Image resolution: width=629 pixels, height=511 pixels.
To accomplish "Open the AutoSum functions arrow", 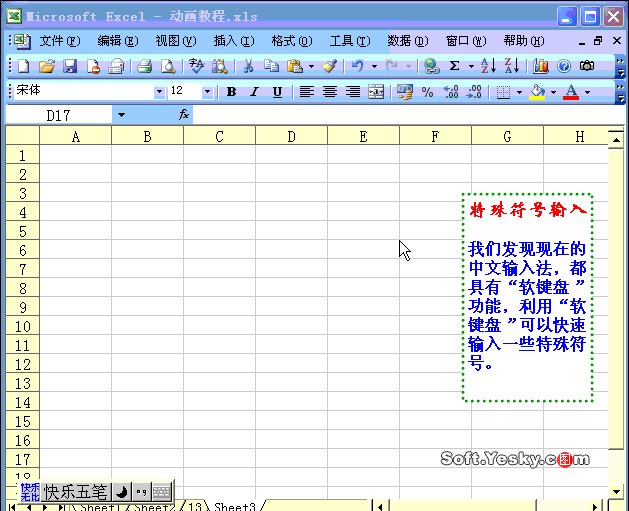I will 471,66.
